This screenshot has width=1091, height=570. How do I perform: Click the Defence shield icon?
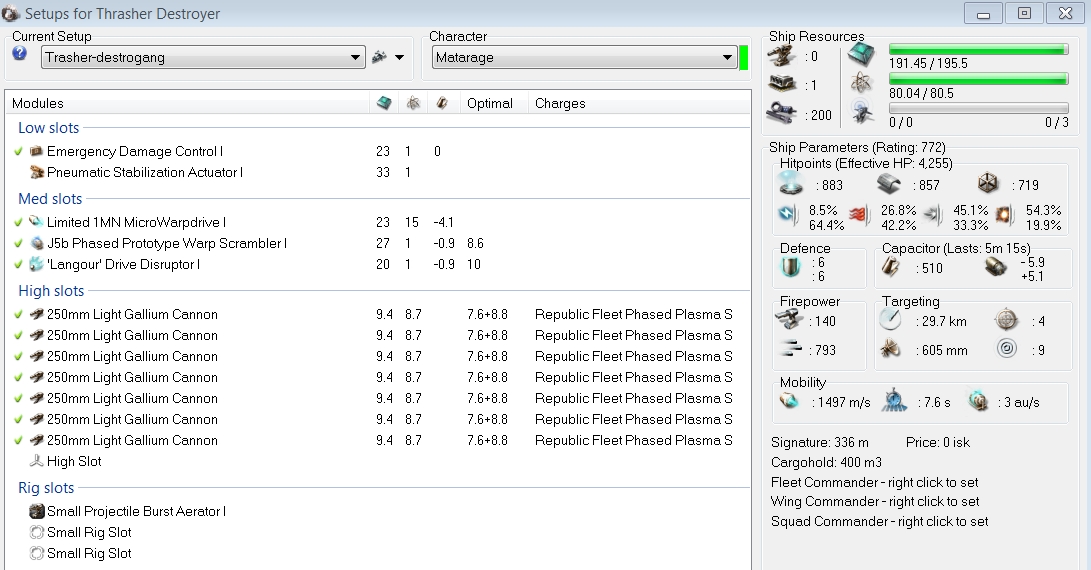tap(790, 267)
